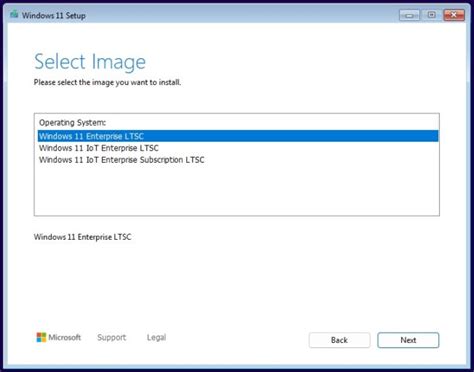Continue with the Next button
The height and width of the screenshot is (372, 474).
click(408, 340)
